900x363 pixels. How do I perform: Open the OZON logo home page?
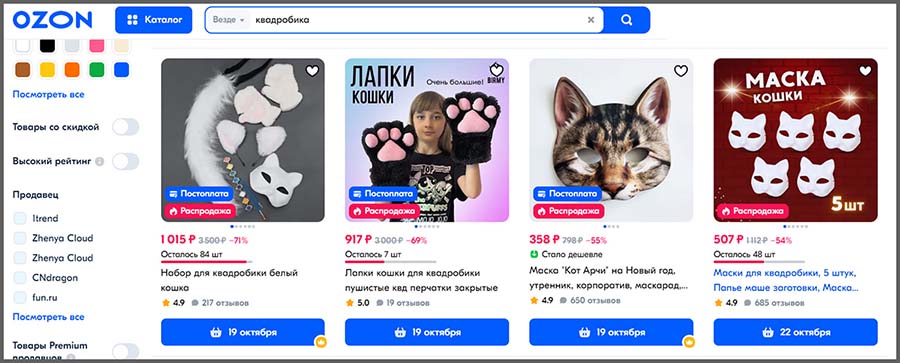tap(52, 21)
